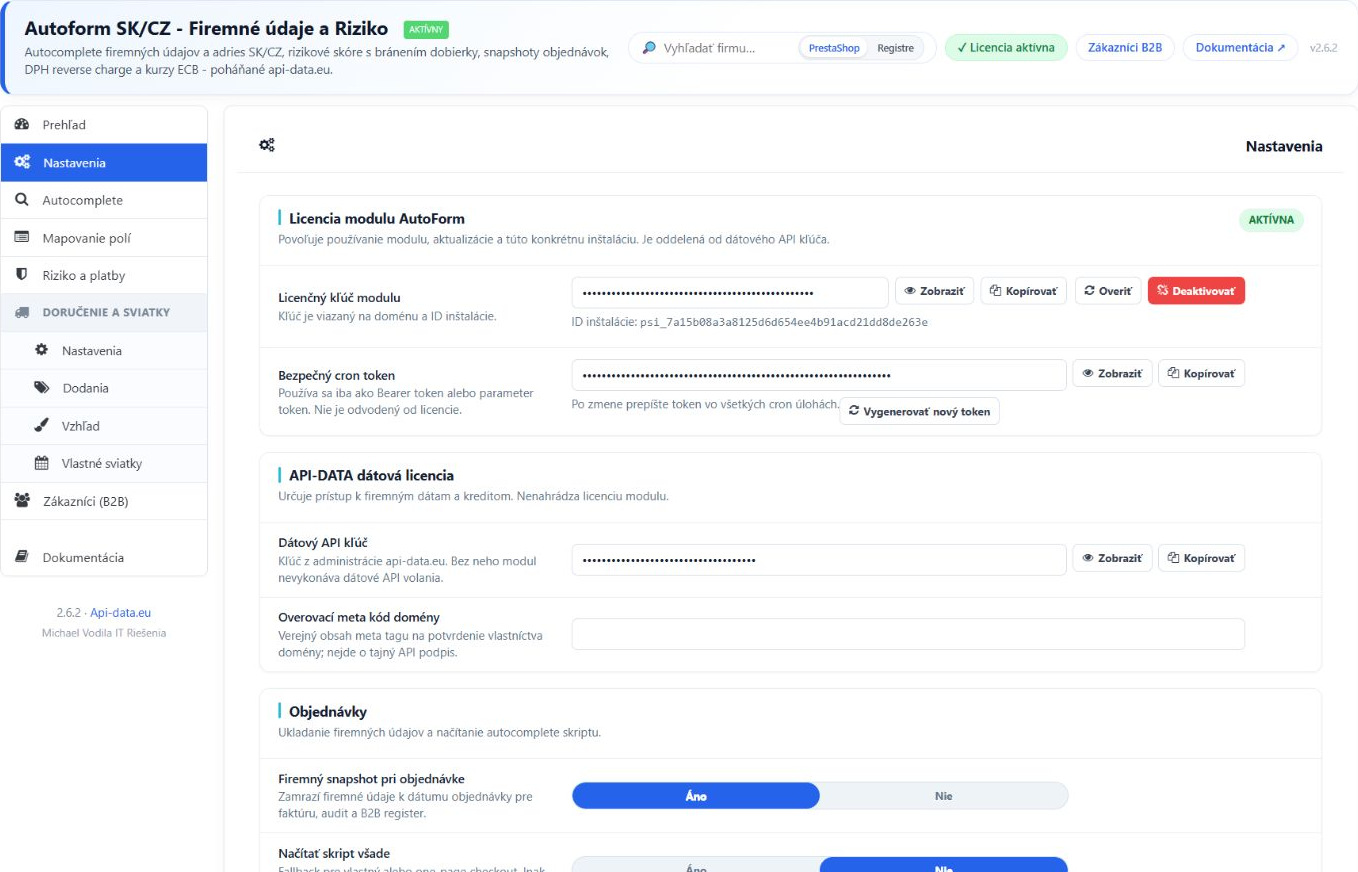Click the dashboard icon next to Prehľad

(22, 125)
